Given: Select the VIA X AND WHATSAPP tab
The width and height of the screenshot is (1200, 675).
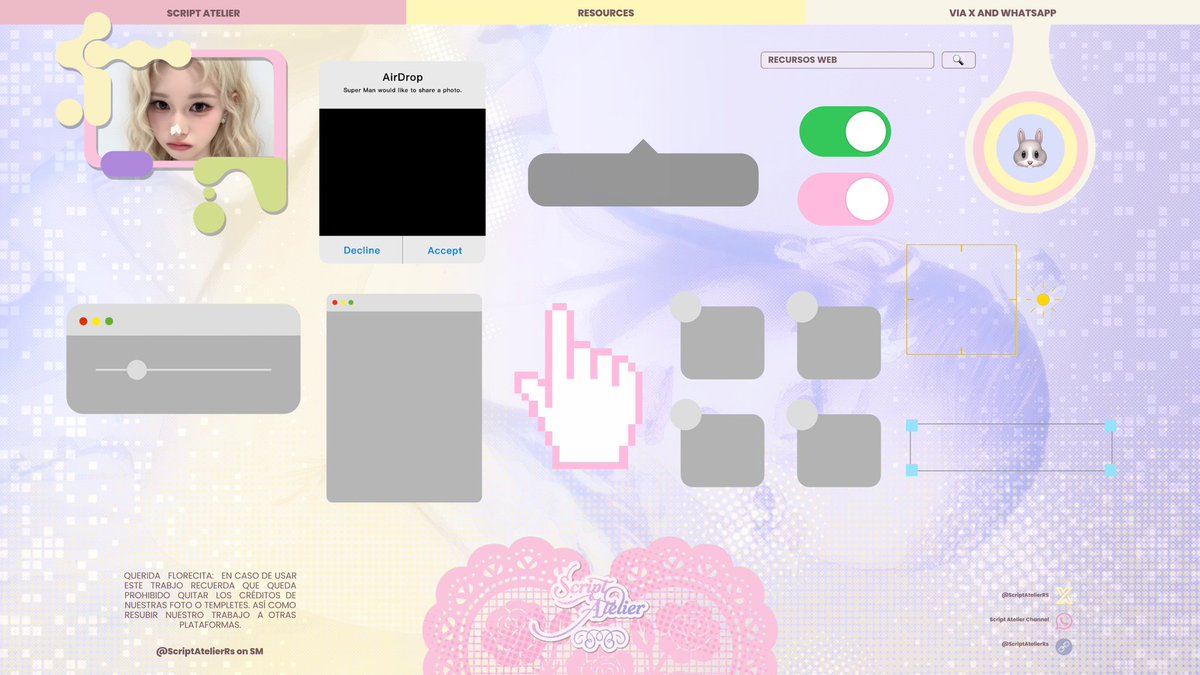Looking at the screenshot, I should click(1002, 13).
